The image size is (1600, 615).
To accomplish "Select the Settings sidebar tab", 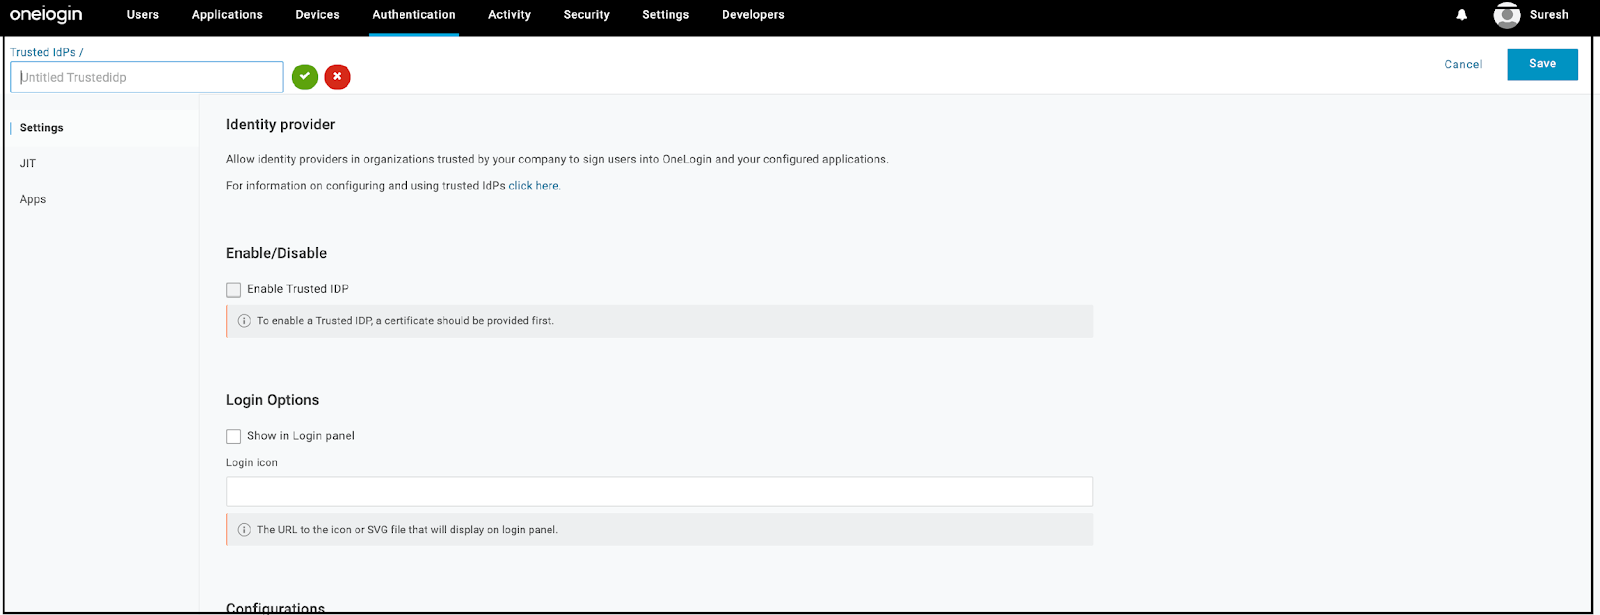I will click(42, 128).
